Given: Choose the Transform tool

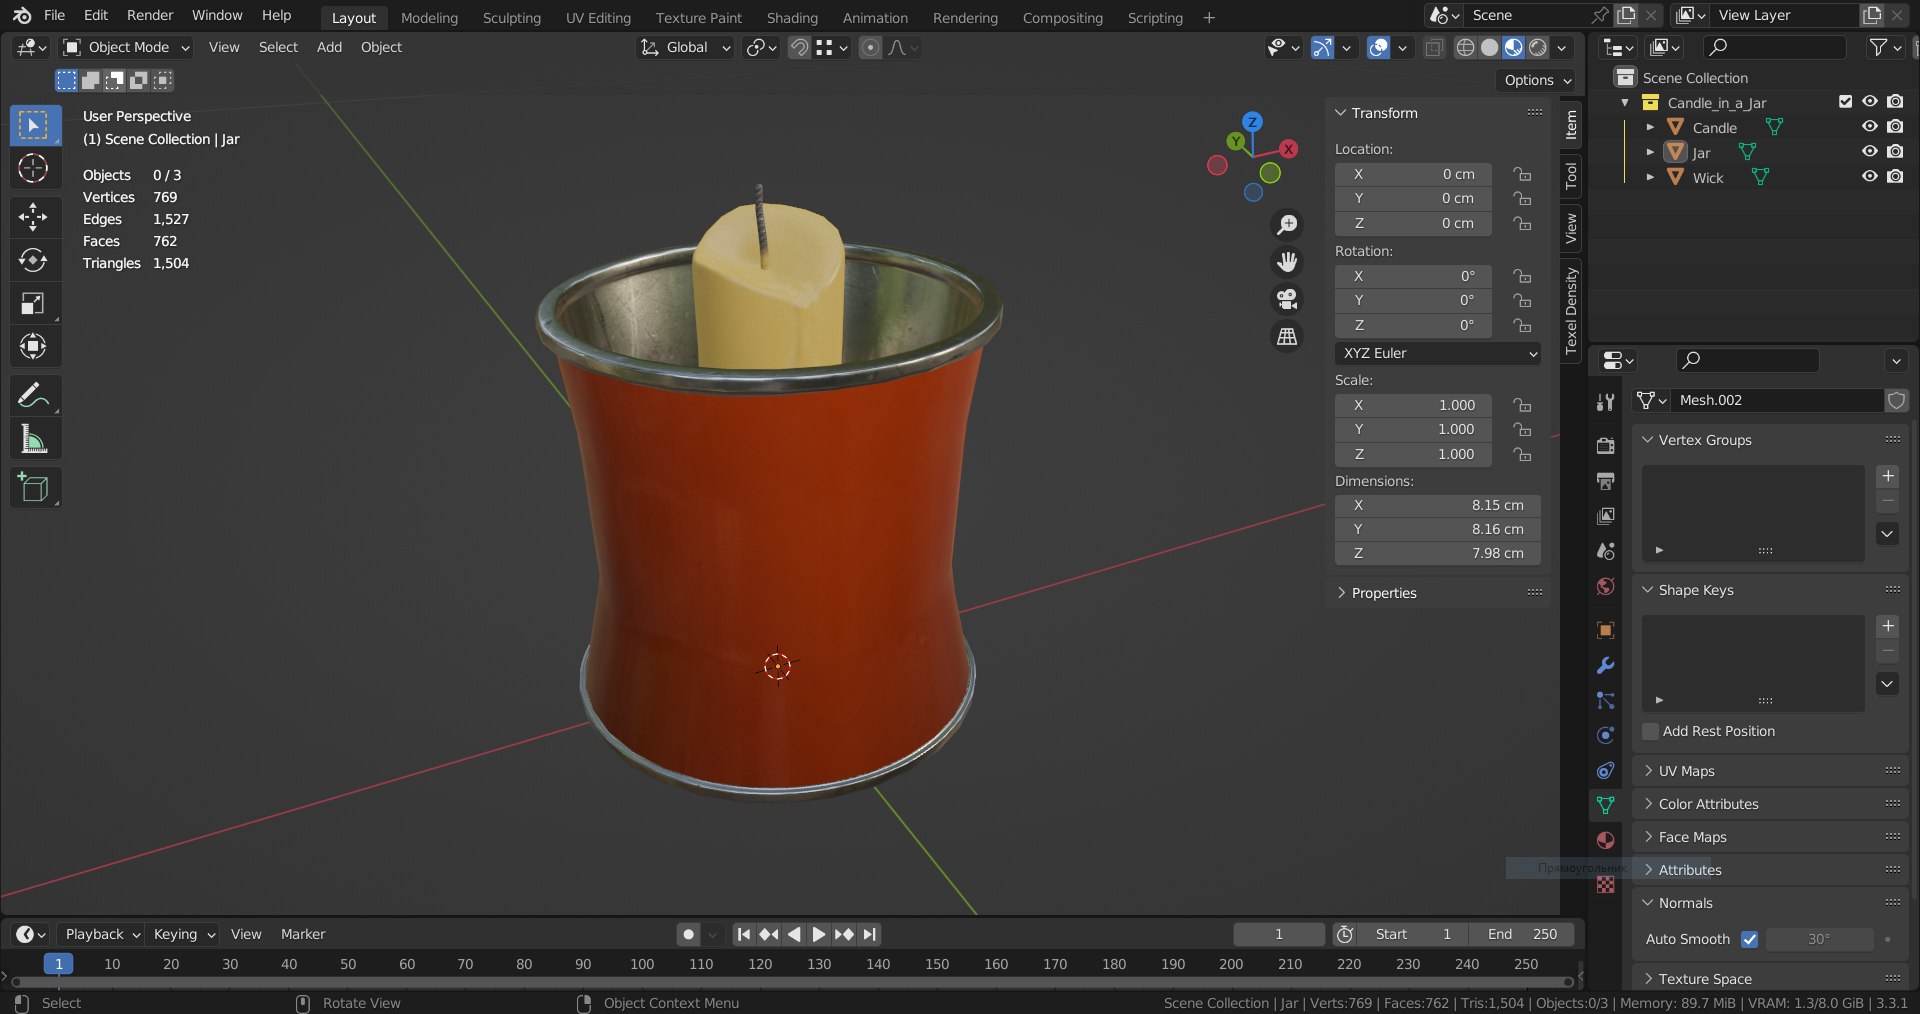Looking at the screenshot, I should pos(33,346).
